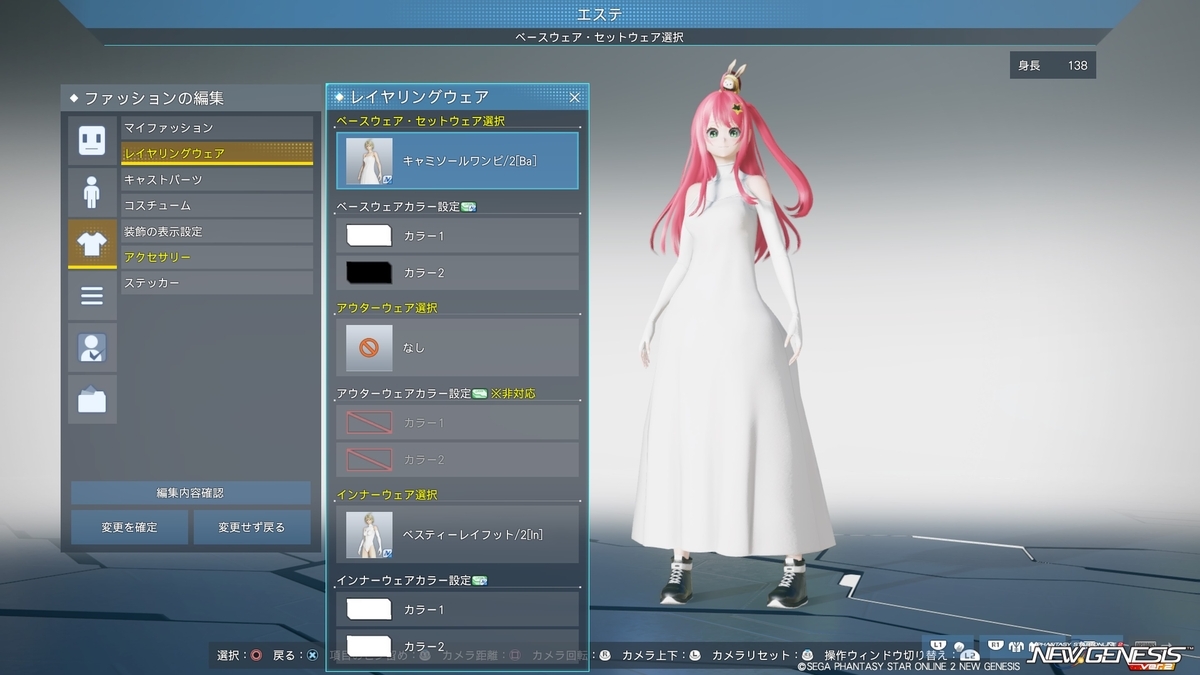Screen dimensions: 1200x675
Task: Click the アウターウェア選択 section header
Action: coord(387,307)
